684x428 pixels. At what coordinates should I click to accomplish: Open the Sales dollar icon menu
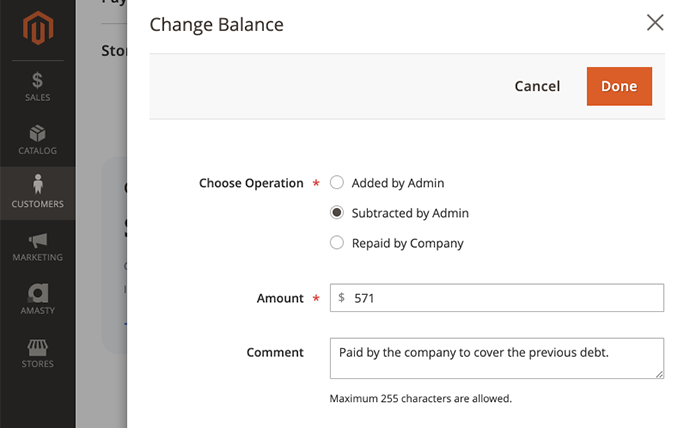point(38,80)
